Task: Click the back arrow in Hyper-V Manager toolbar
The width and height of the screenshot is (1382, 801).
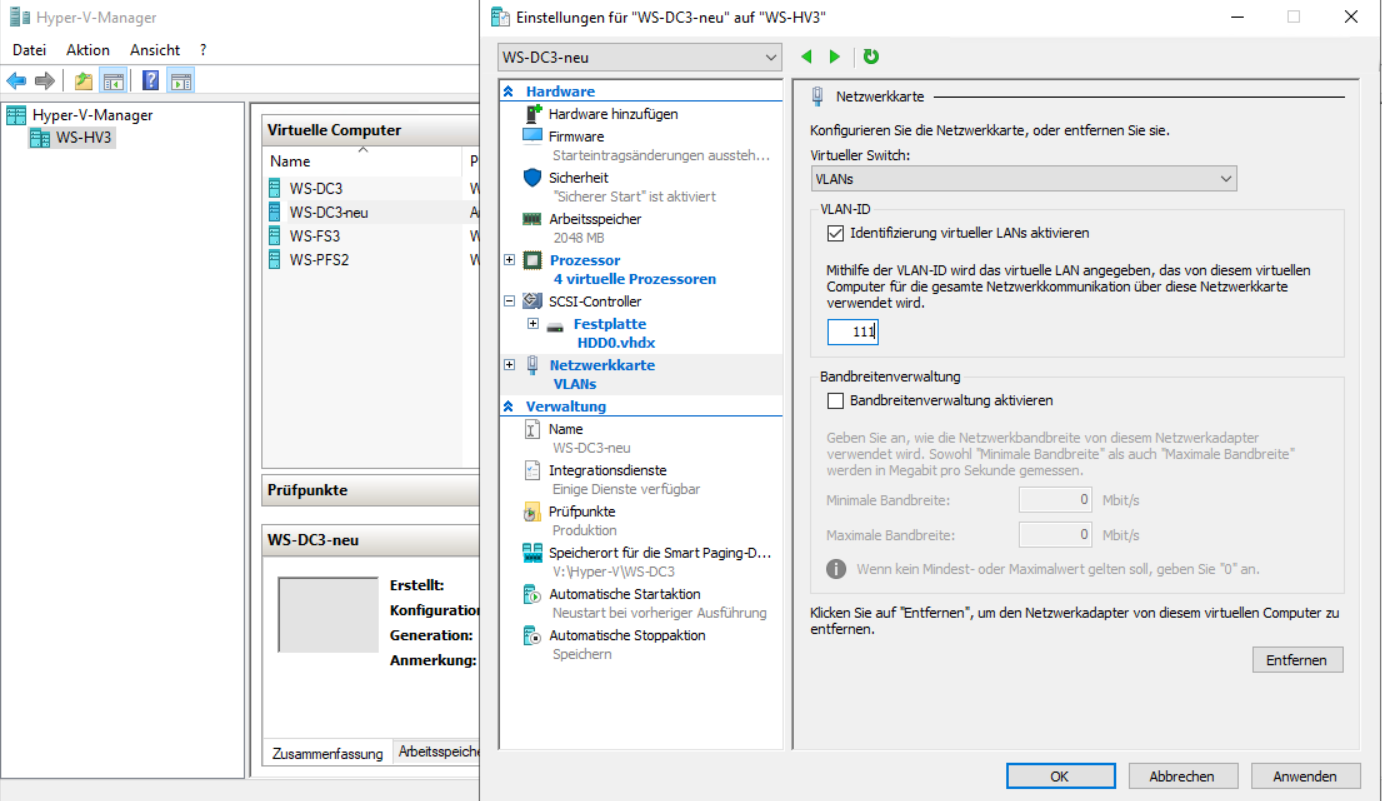Action: [16, 81]
